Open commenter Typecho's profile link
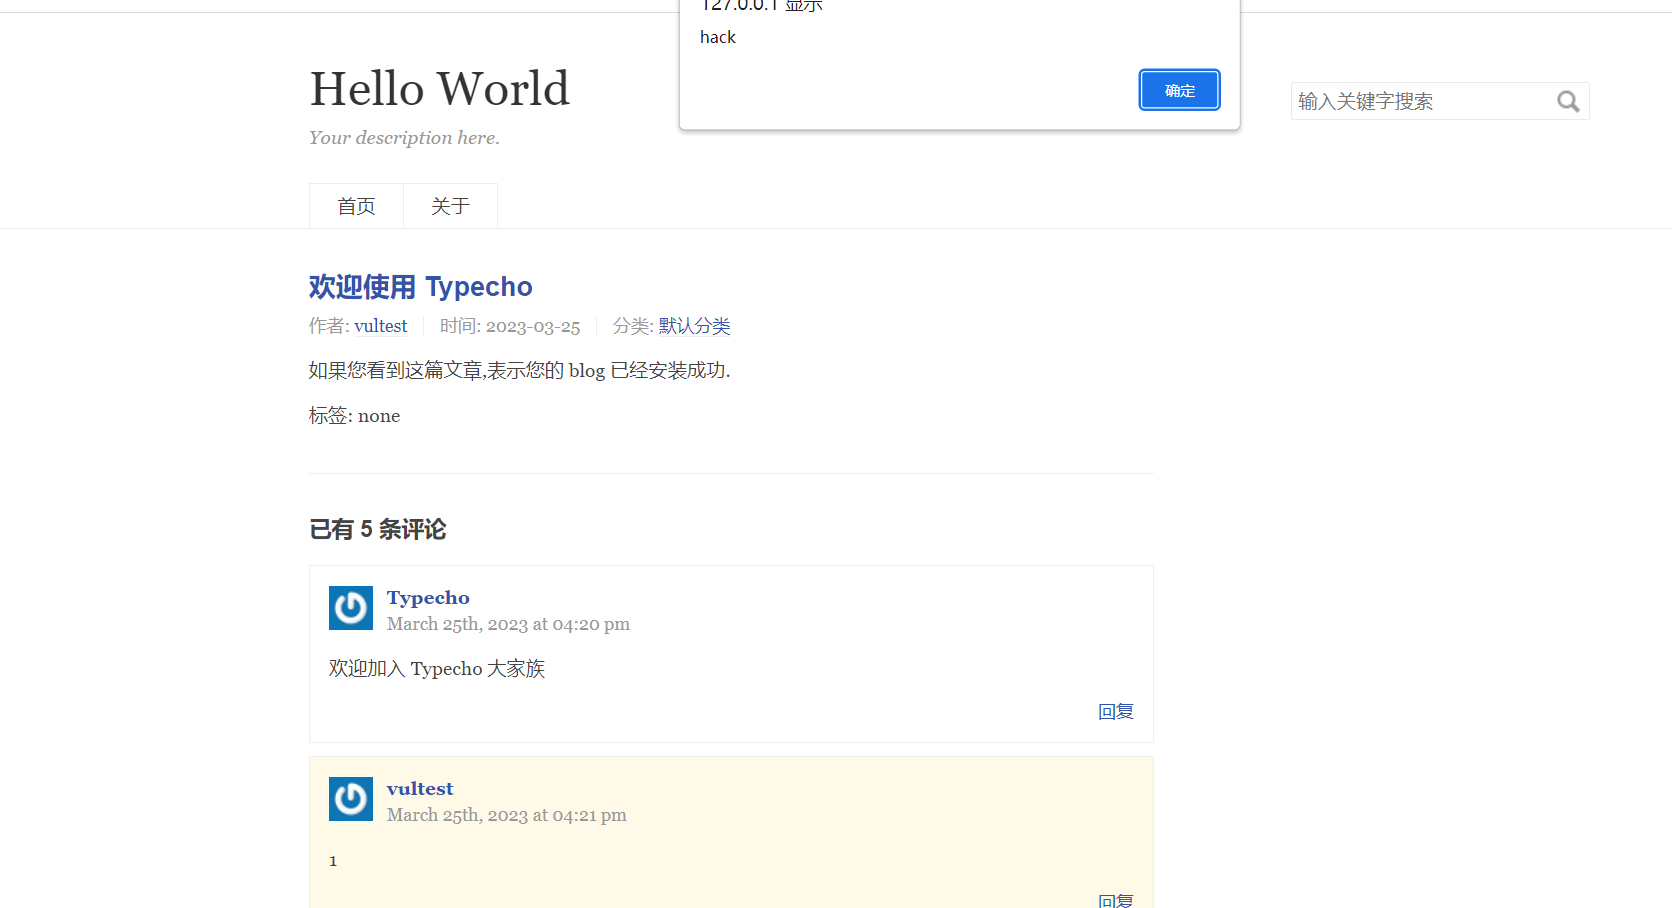The width and height of the screenshot is (1672, 908). pos(428,597)
